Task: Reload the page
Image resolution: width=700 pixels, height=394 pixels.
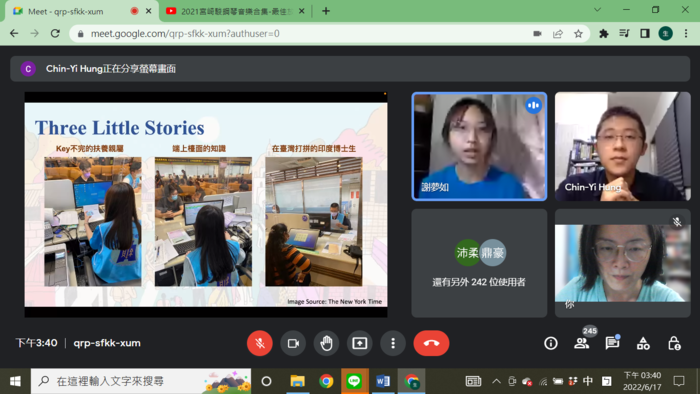Action: pos(55,33)
